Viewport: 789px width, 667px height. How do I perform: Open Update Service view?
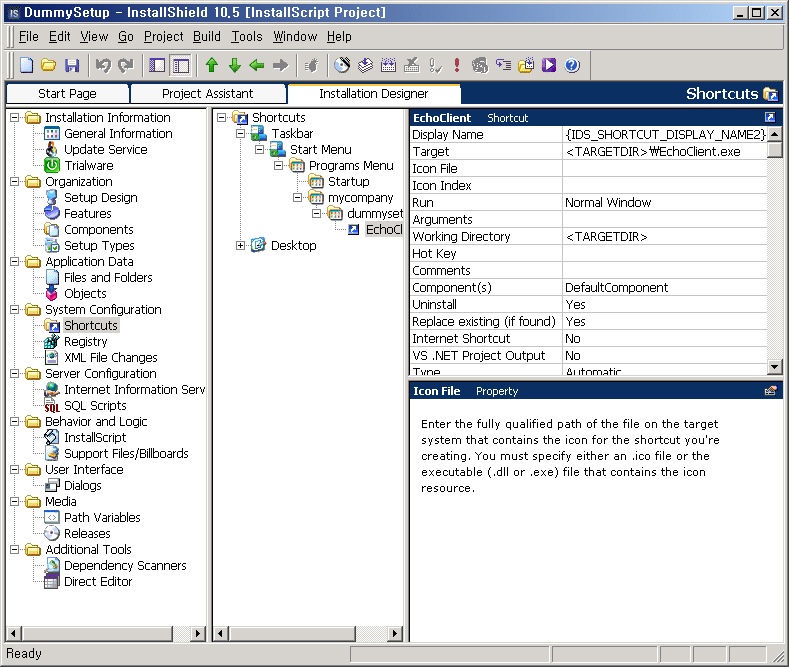[106, 150]
